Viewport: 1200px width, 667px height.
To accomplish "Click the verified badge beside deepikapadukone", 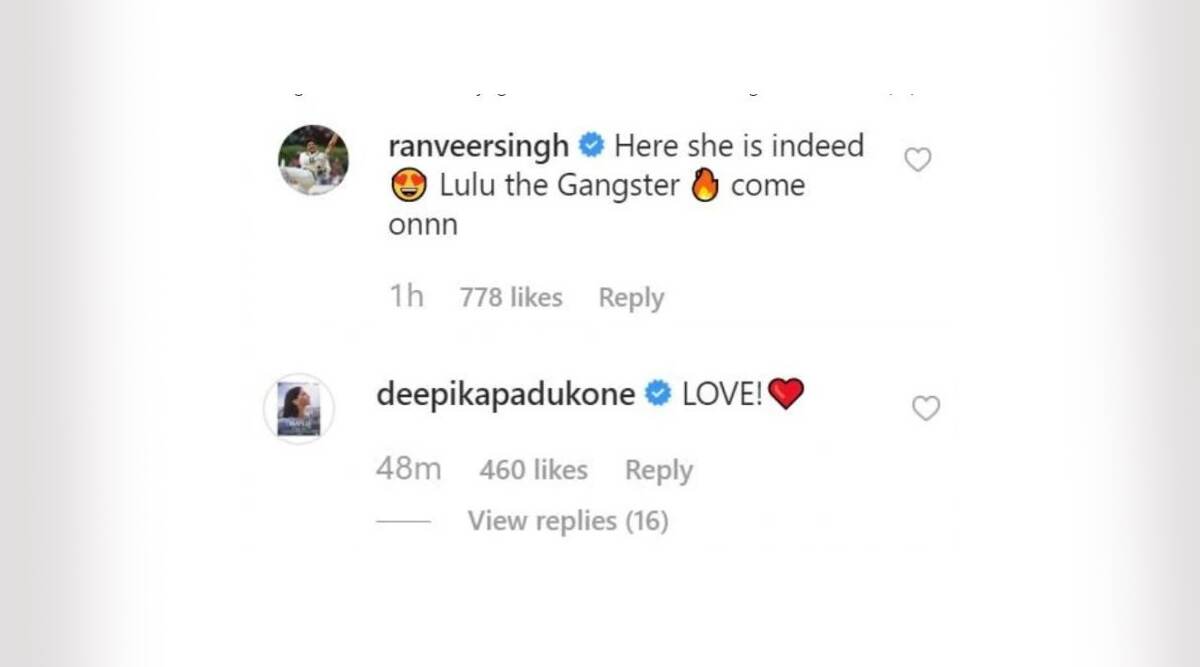I will (x=658, y=395).
